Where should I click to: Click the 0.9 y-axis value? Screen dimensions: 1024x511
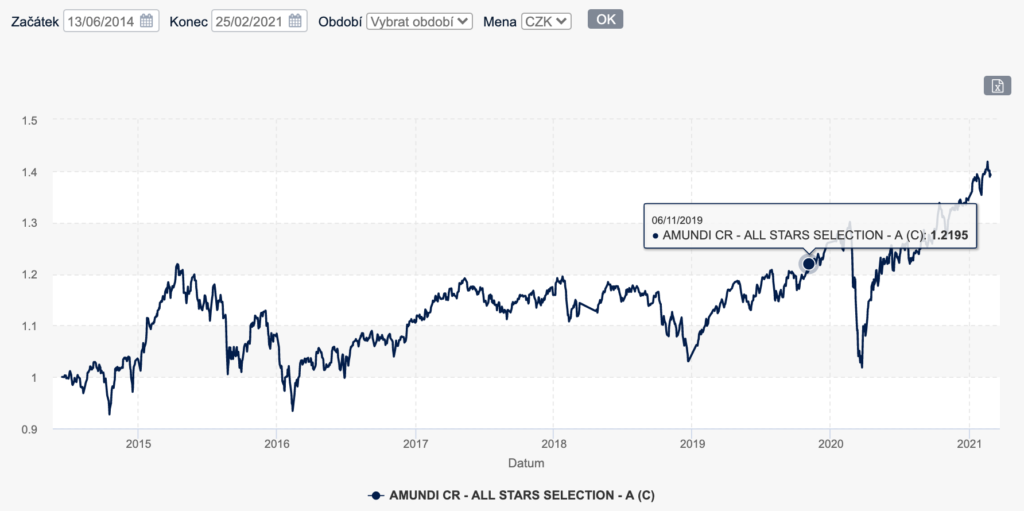click(x=31, y=429)
